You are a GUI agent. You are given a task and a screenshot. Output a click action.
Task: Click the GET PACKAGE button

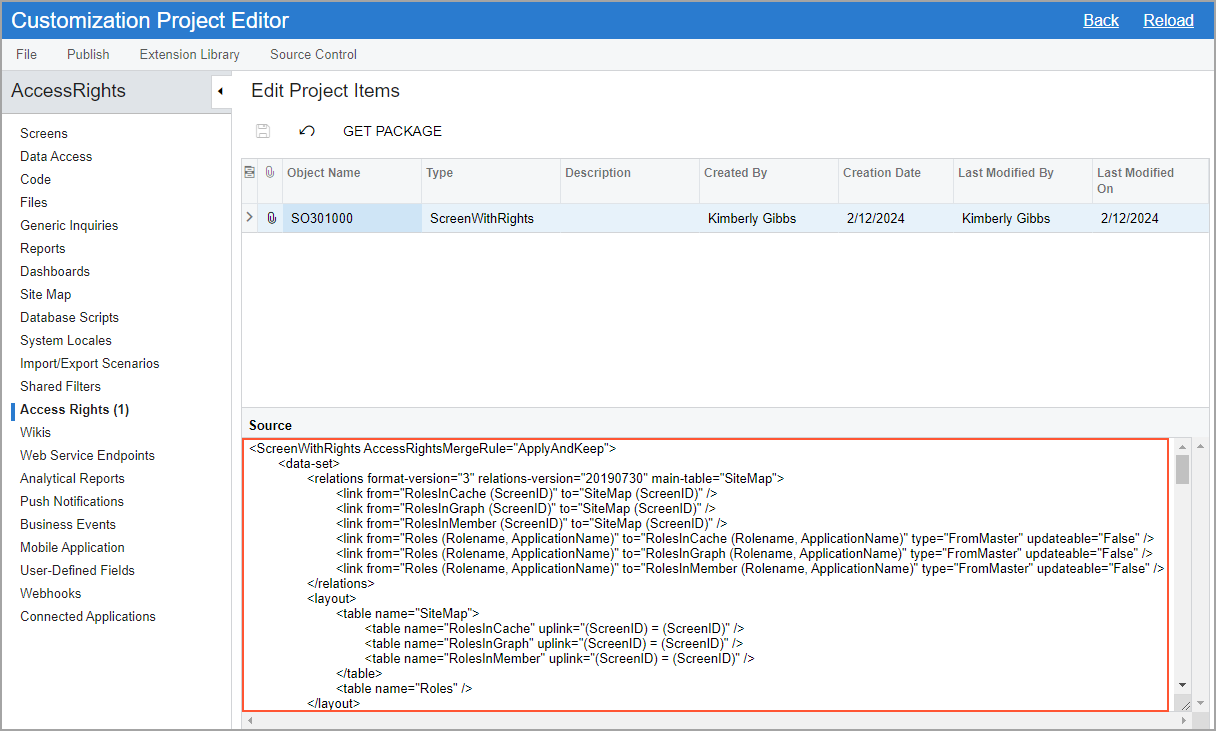[x=392, y=131]
